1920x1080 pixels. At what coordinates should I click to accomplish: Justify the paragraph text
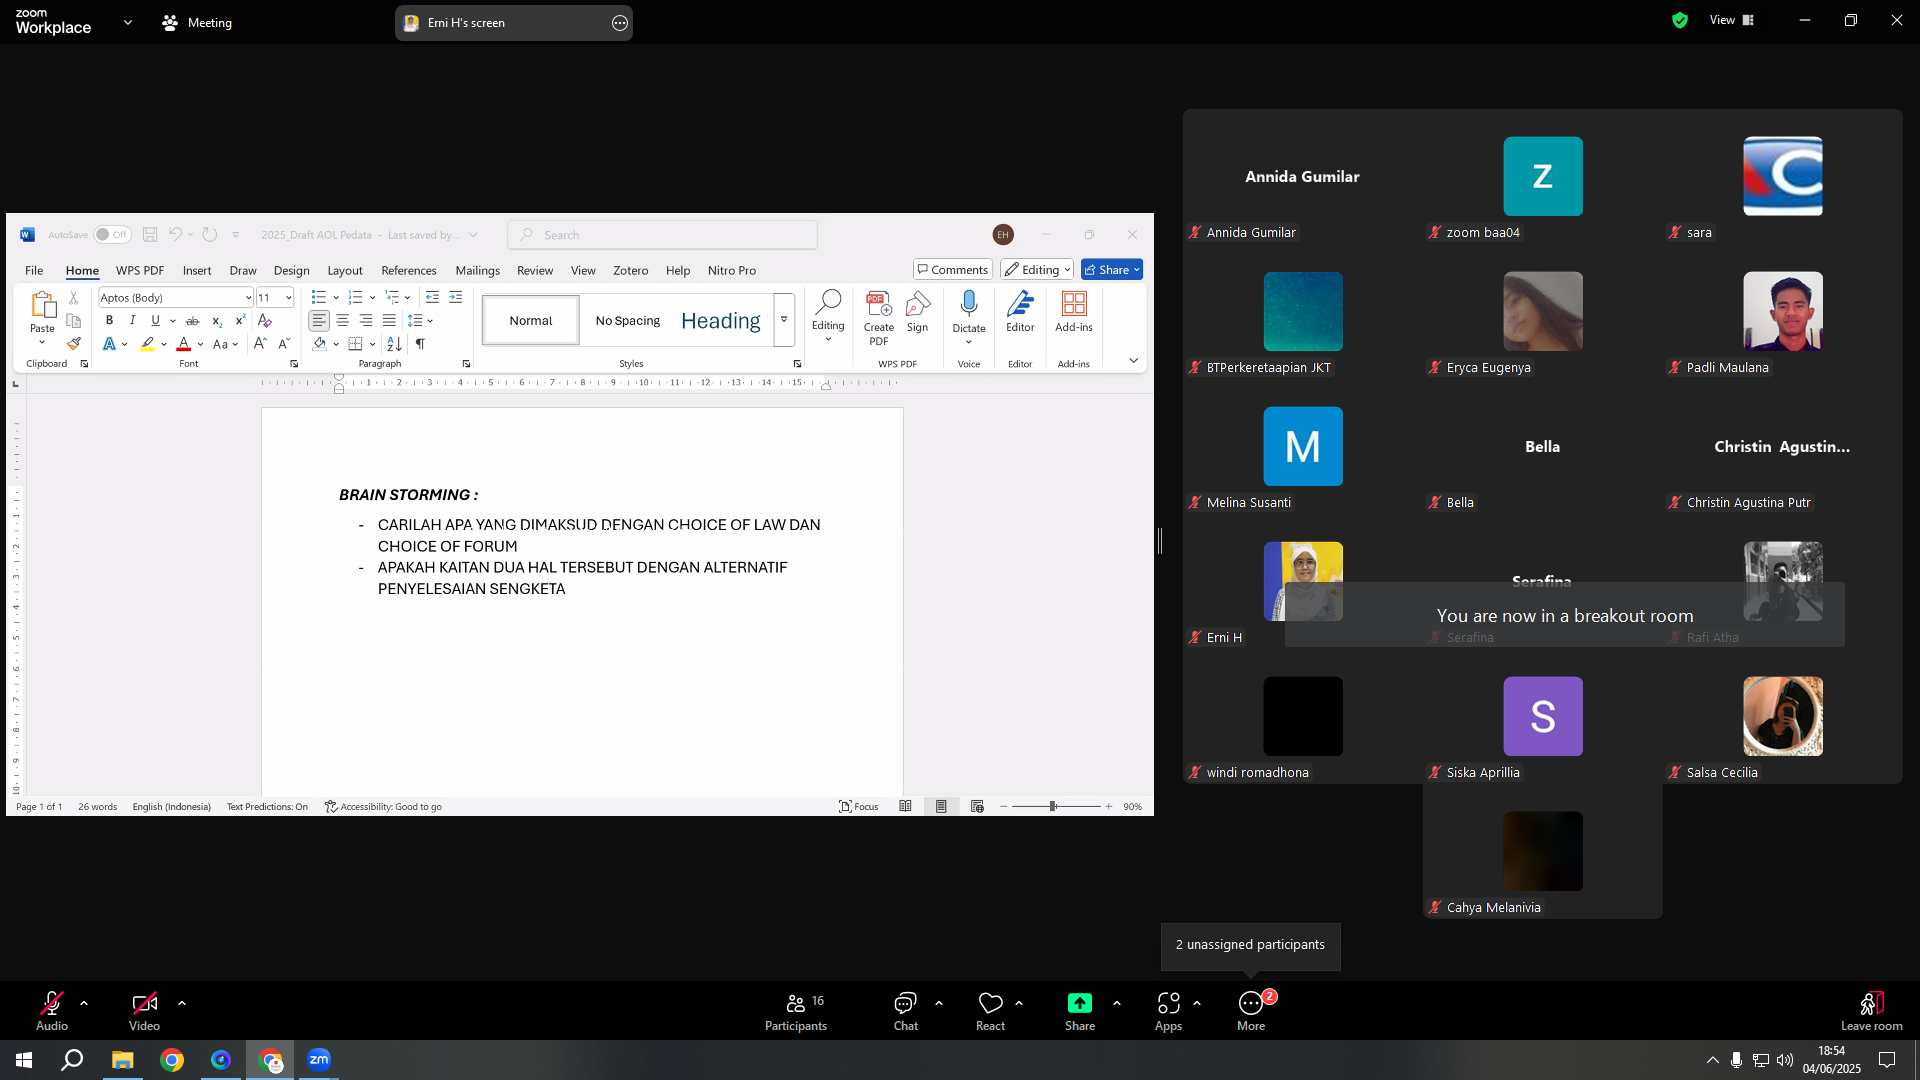pyautogui.click(x=389, y=321)
